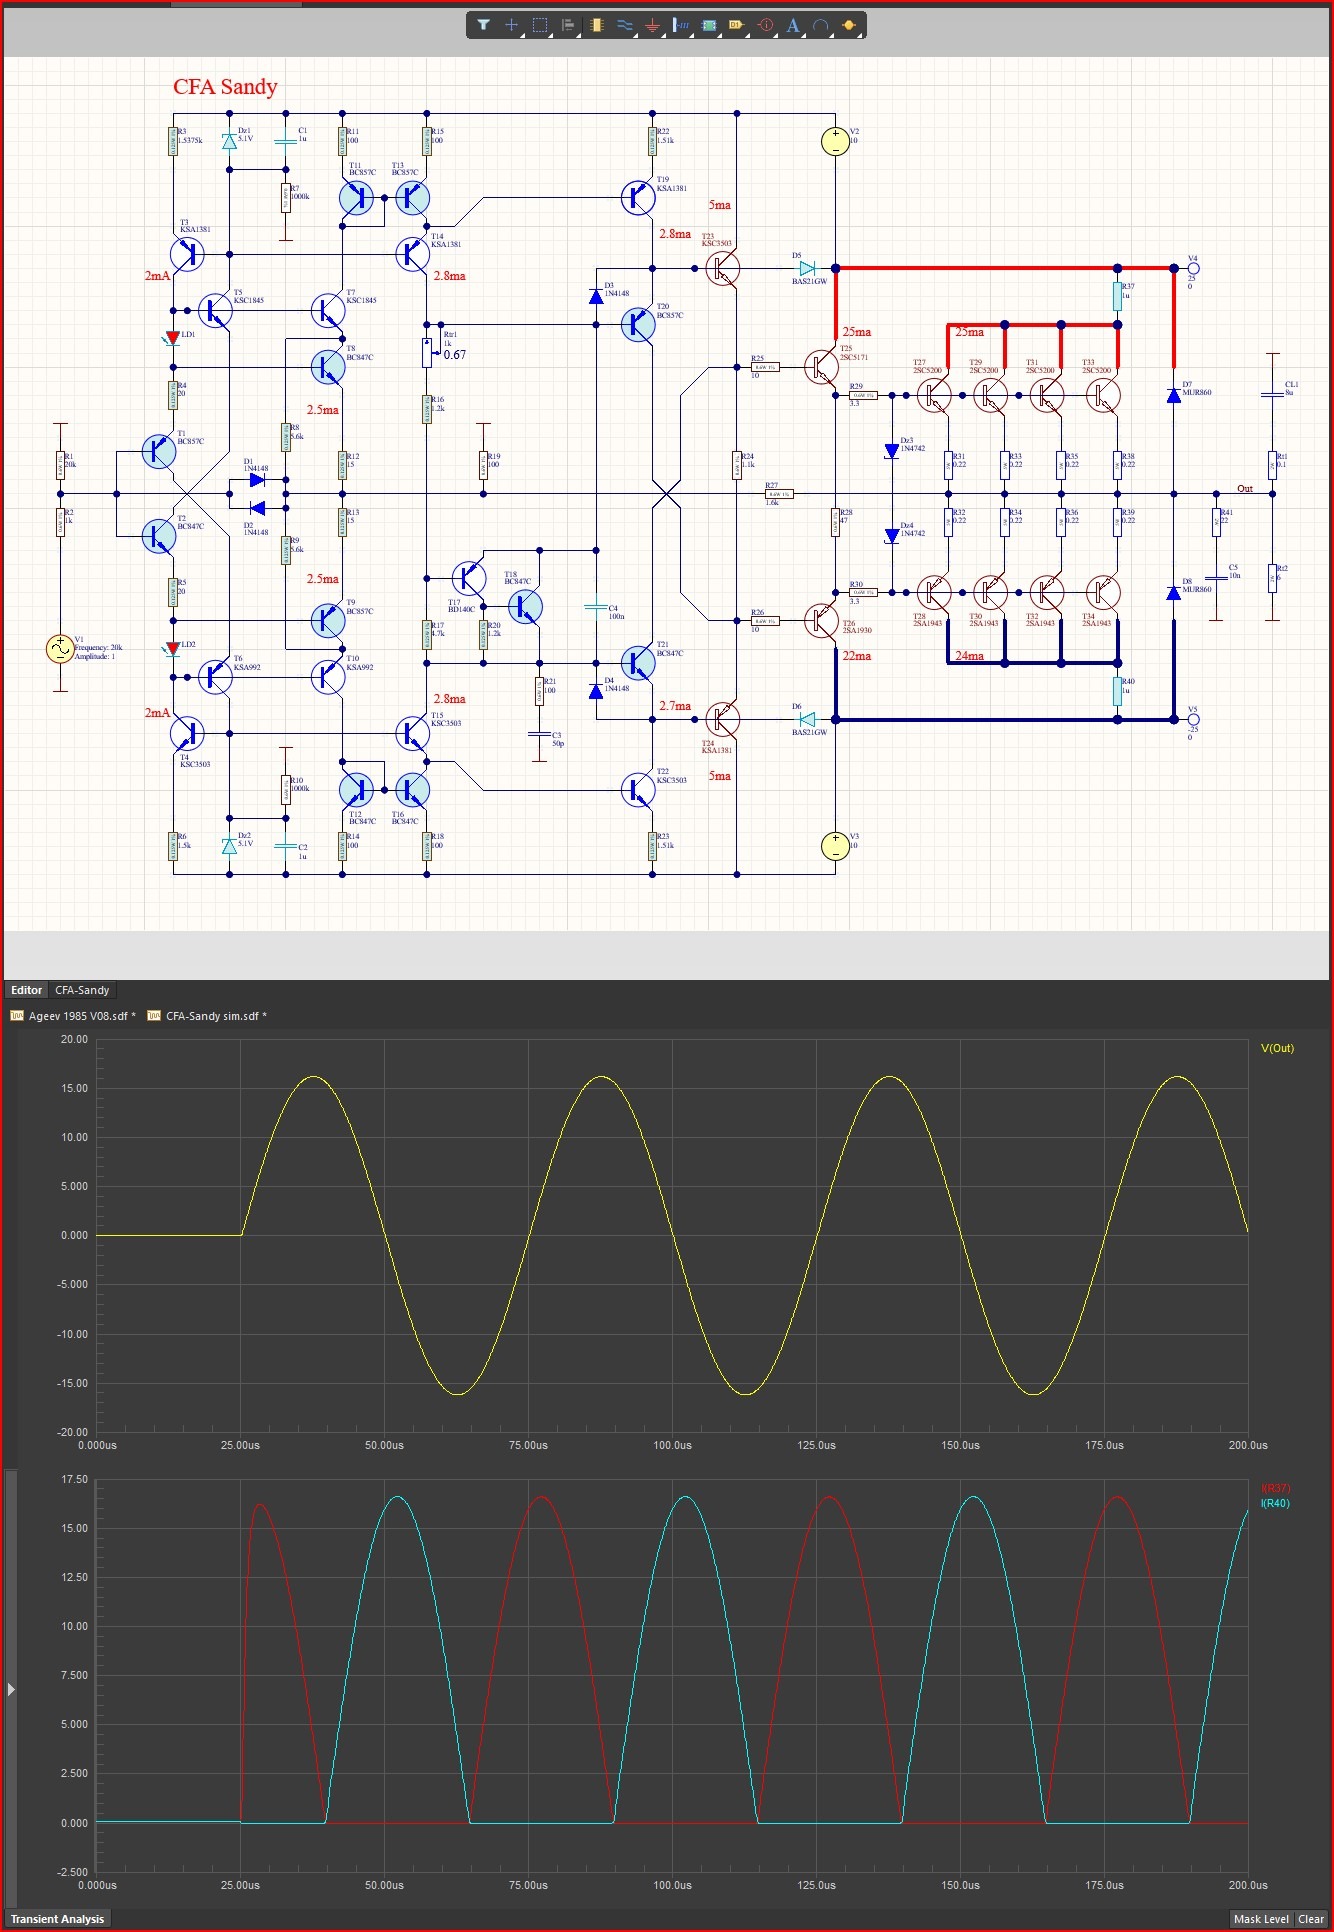Open the Ageev 1985 V08.sdf document tab

(x=73, y=1016)
